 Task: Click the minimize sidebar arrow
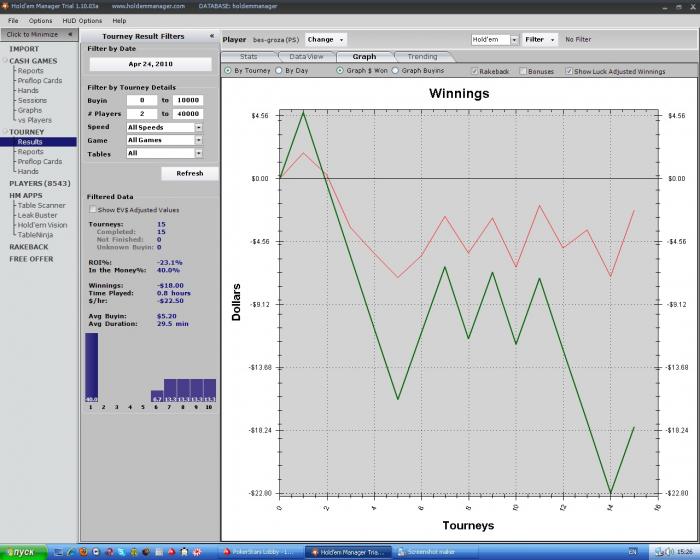click(72, 35)
